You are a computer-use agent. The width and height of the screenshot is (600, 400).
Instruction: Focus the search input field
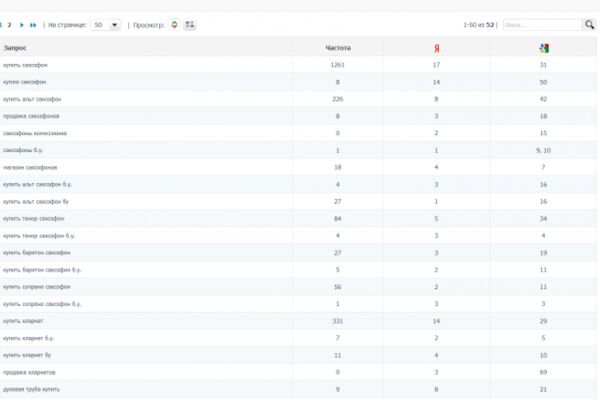pos(542,25)
